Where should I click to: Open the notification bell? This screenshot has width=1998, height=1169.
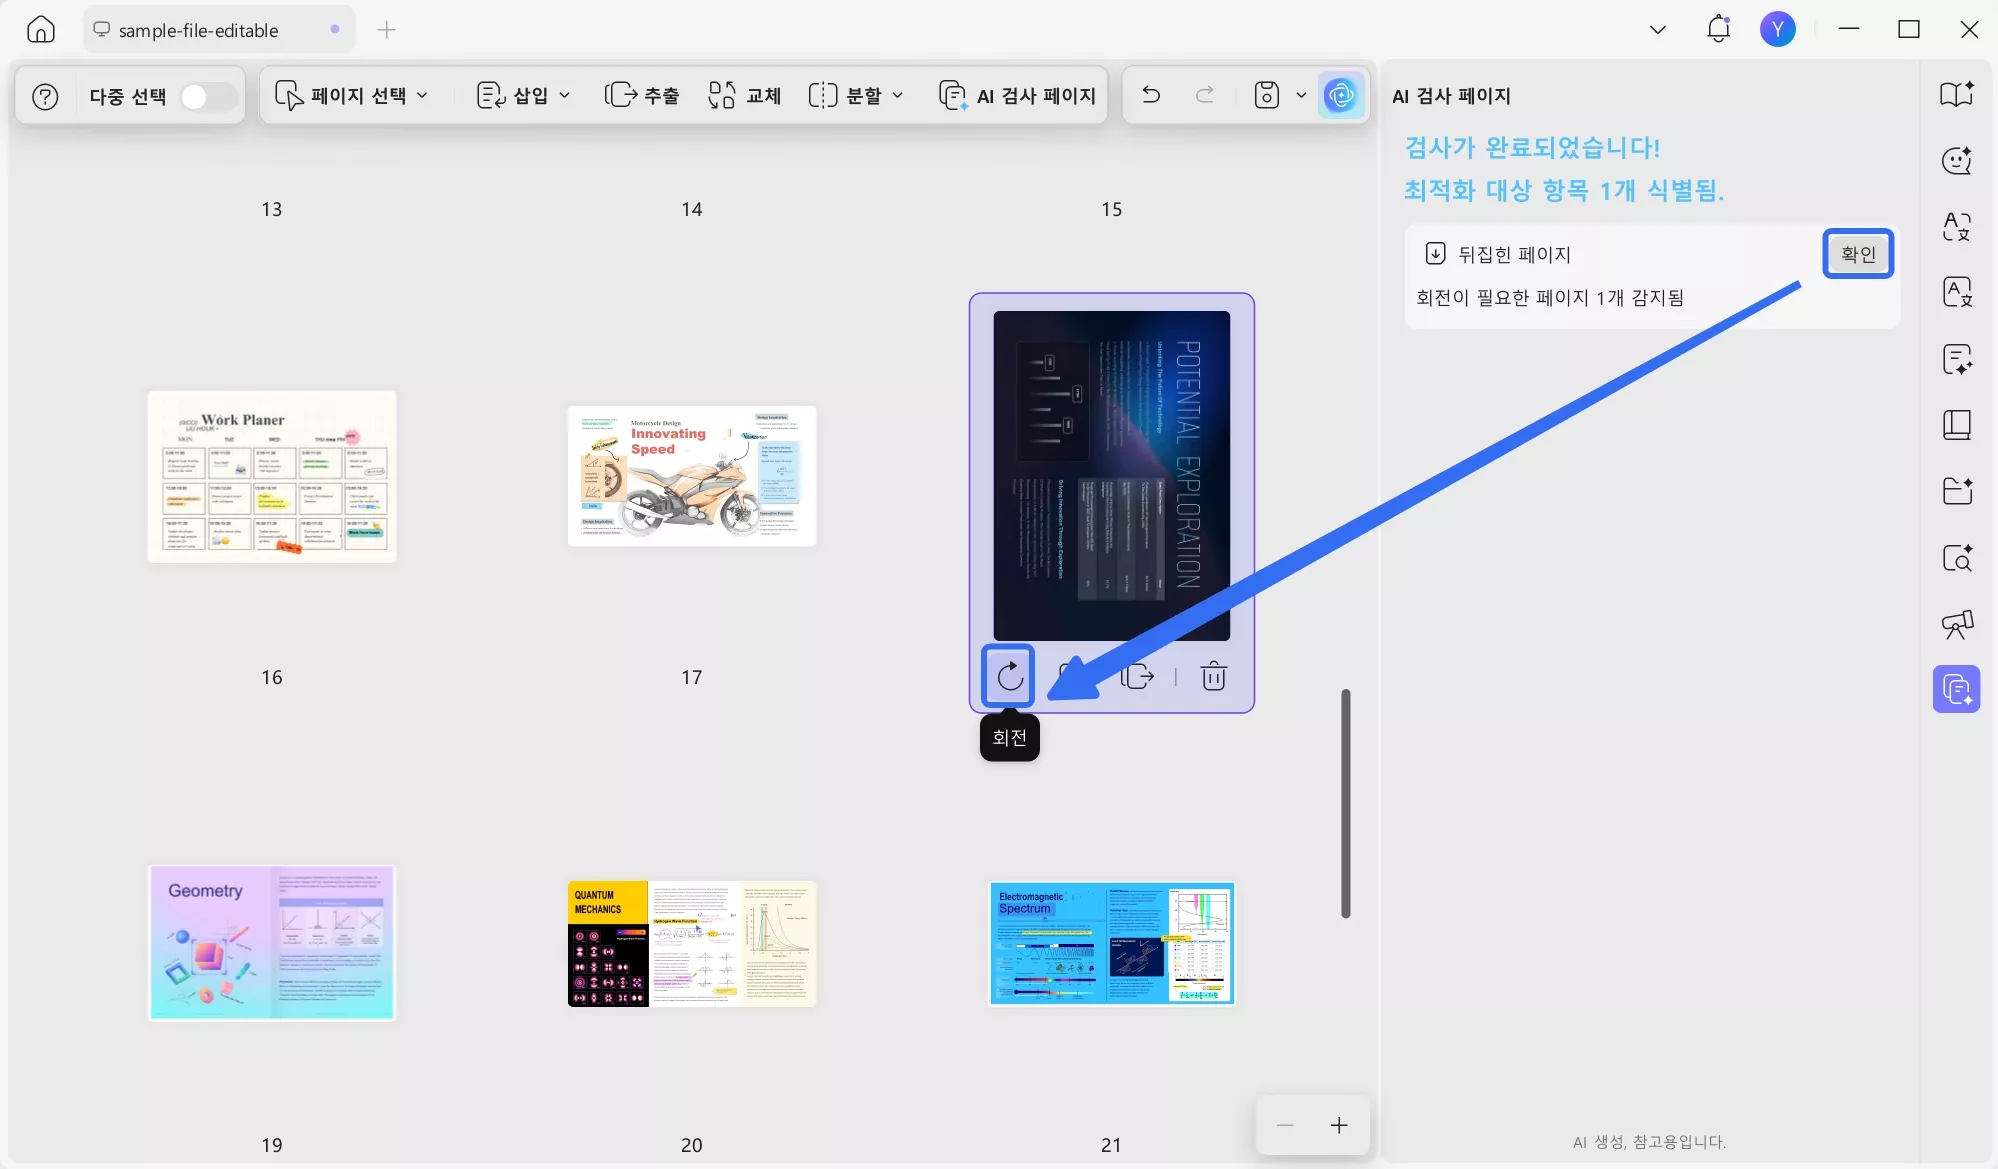click(1718, 29)
